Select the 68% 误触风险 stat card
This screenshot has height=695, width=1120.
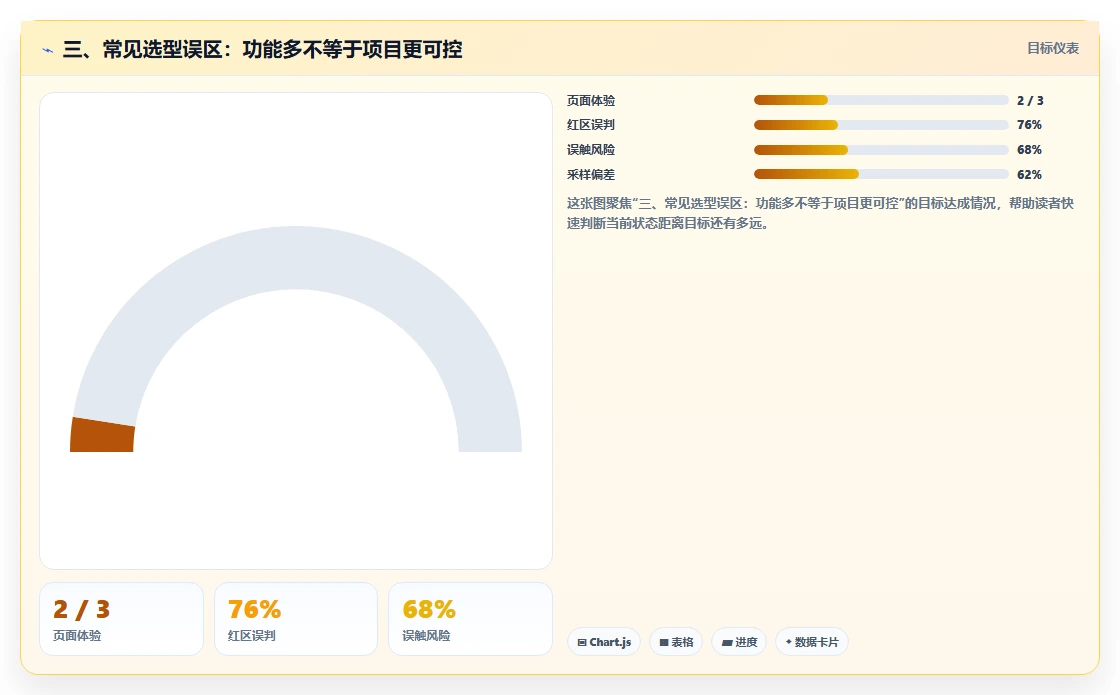(x=470, y=619)
